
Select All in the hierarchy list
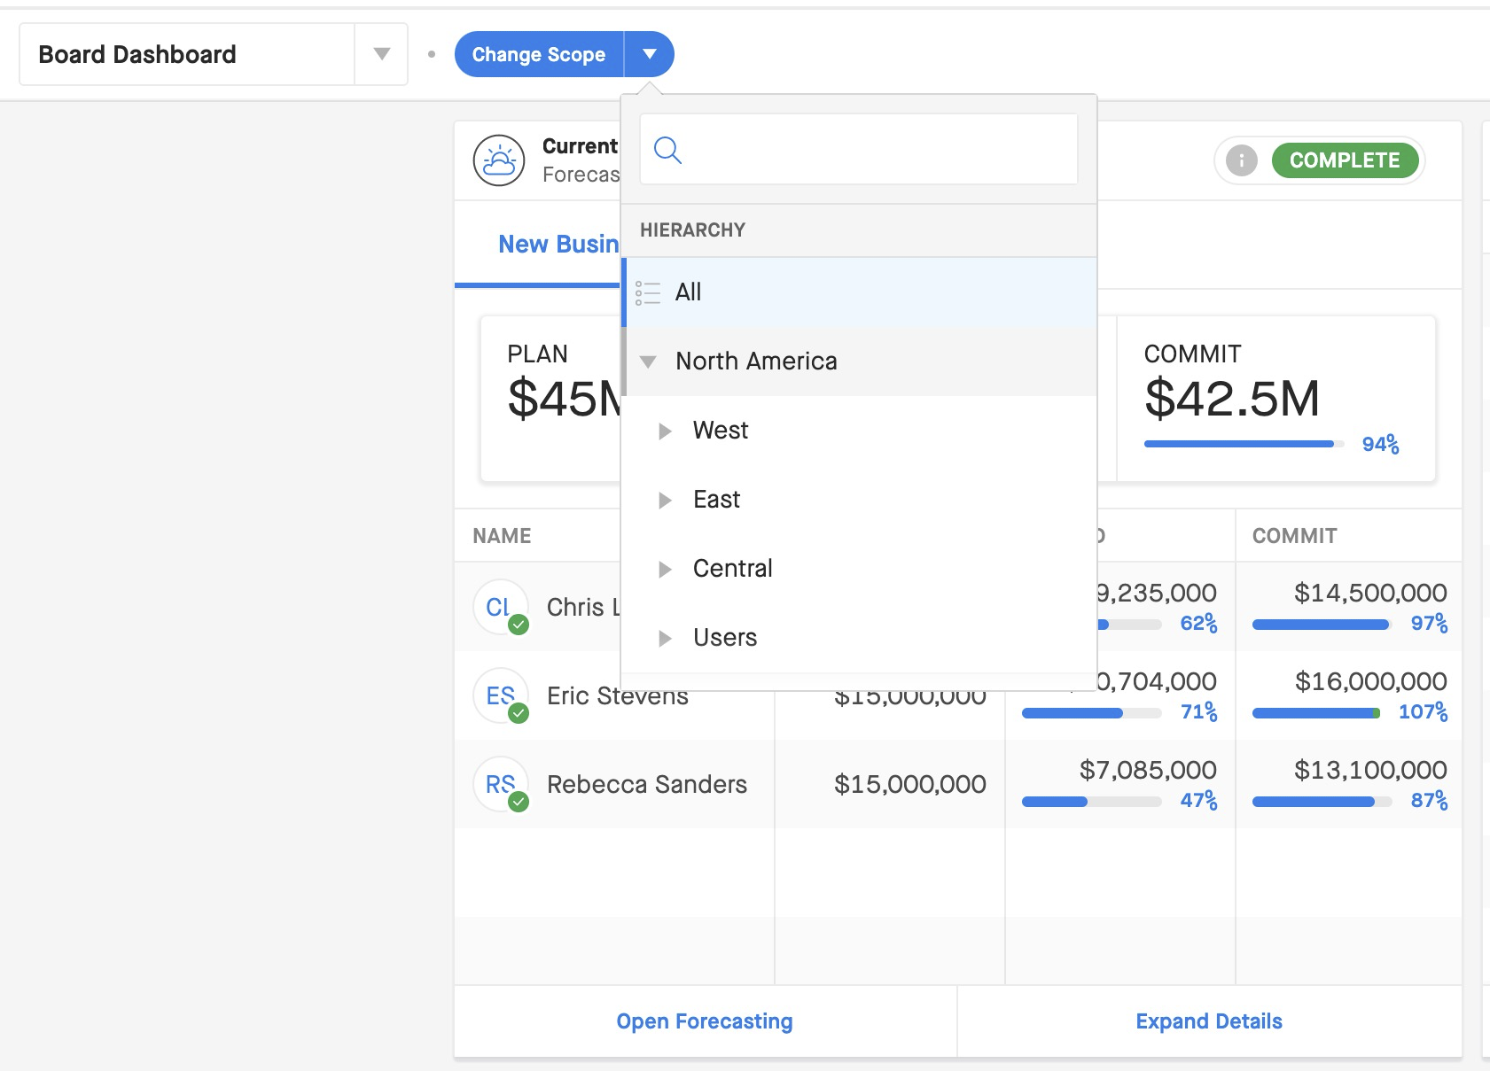click(859, 292)
